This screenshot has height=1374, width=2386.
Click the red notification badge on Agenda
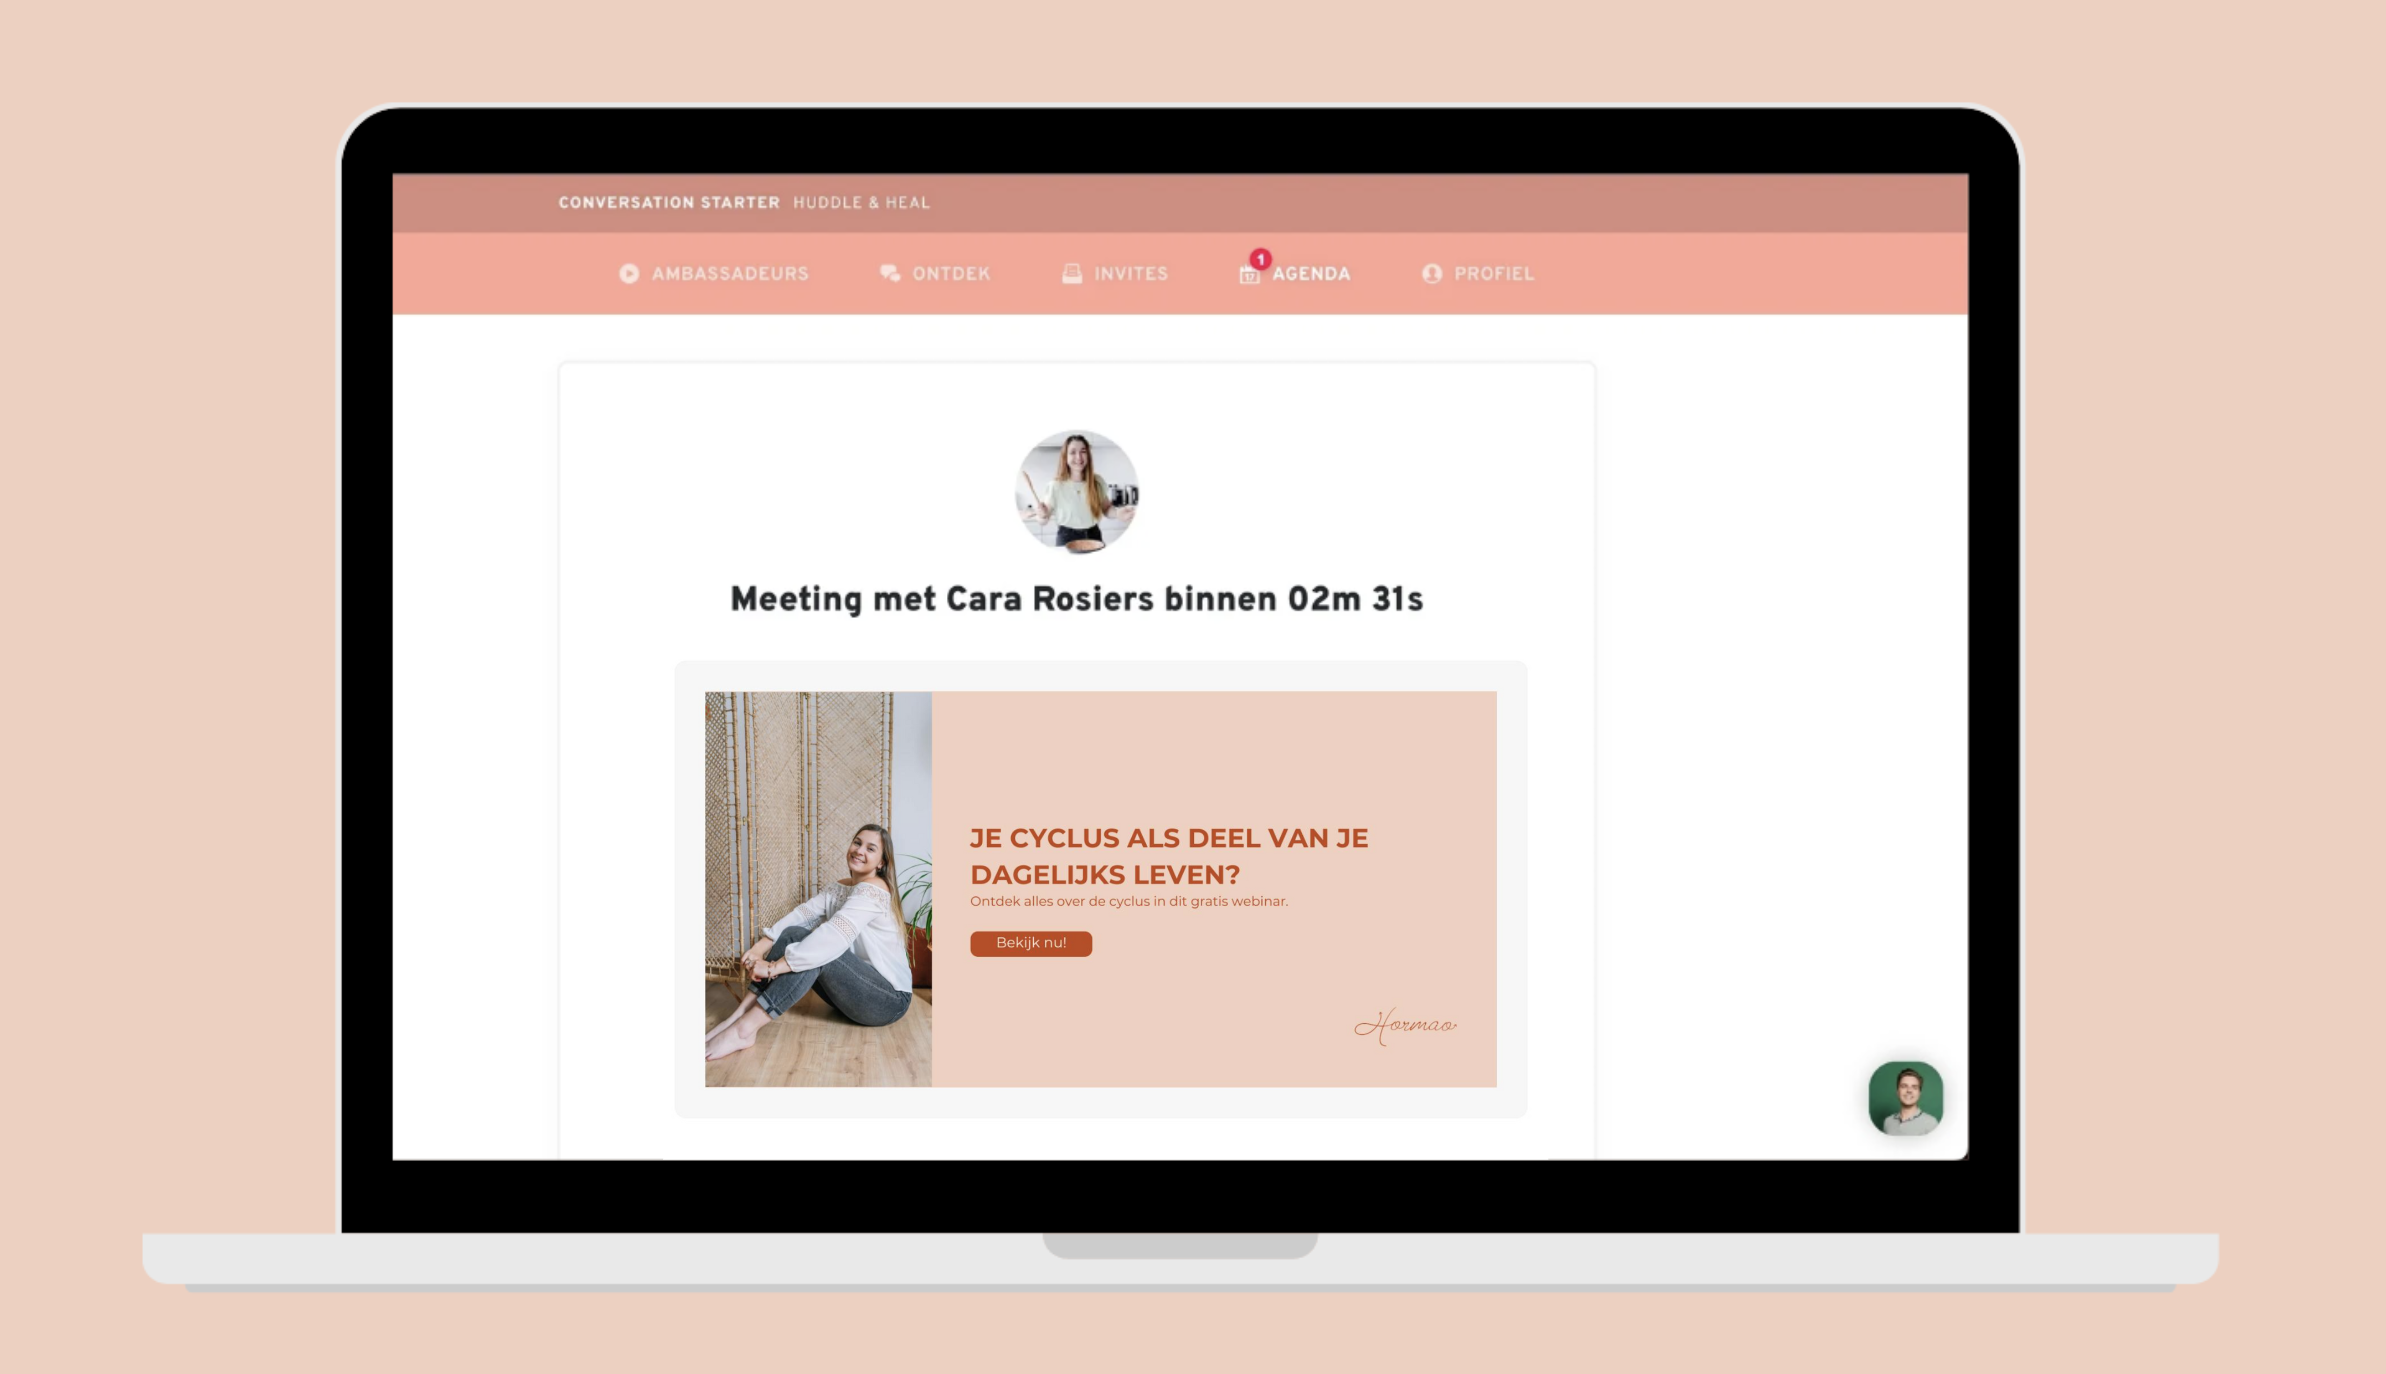coord(1260,259)
